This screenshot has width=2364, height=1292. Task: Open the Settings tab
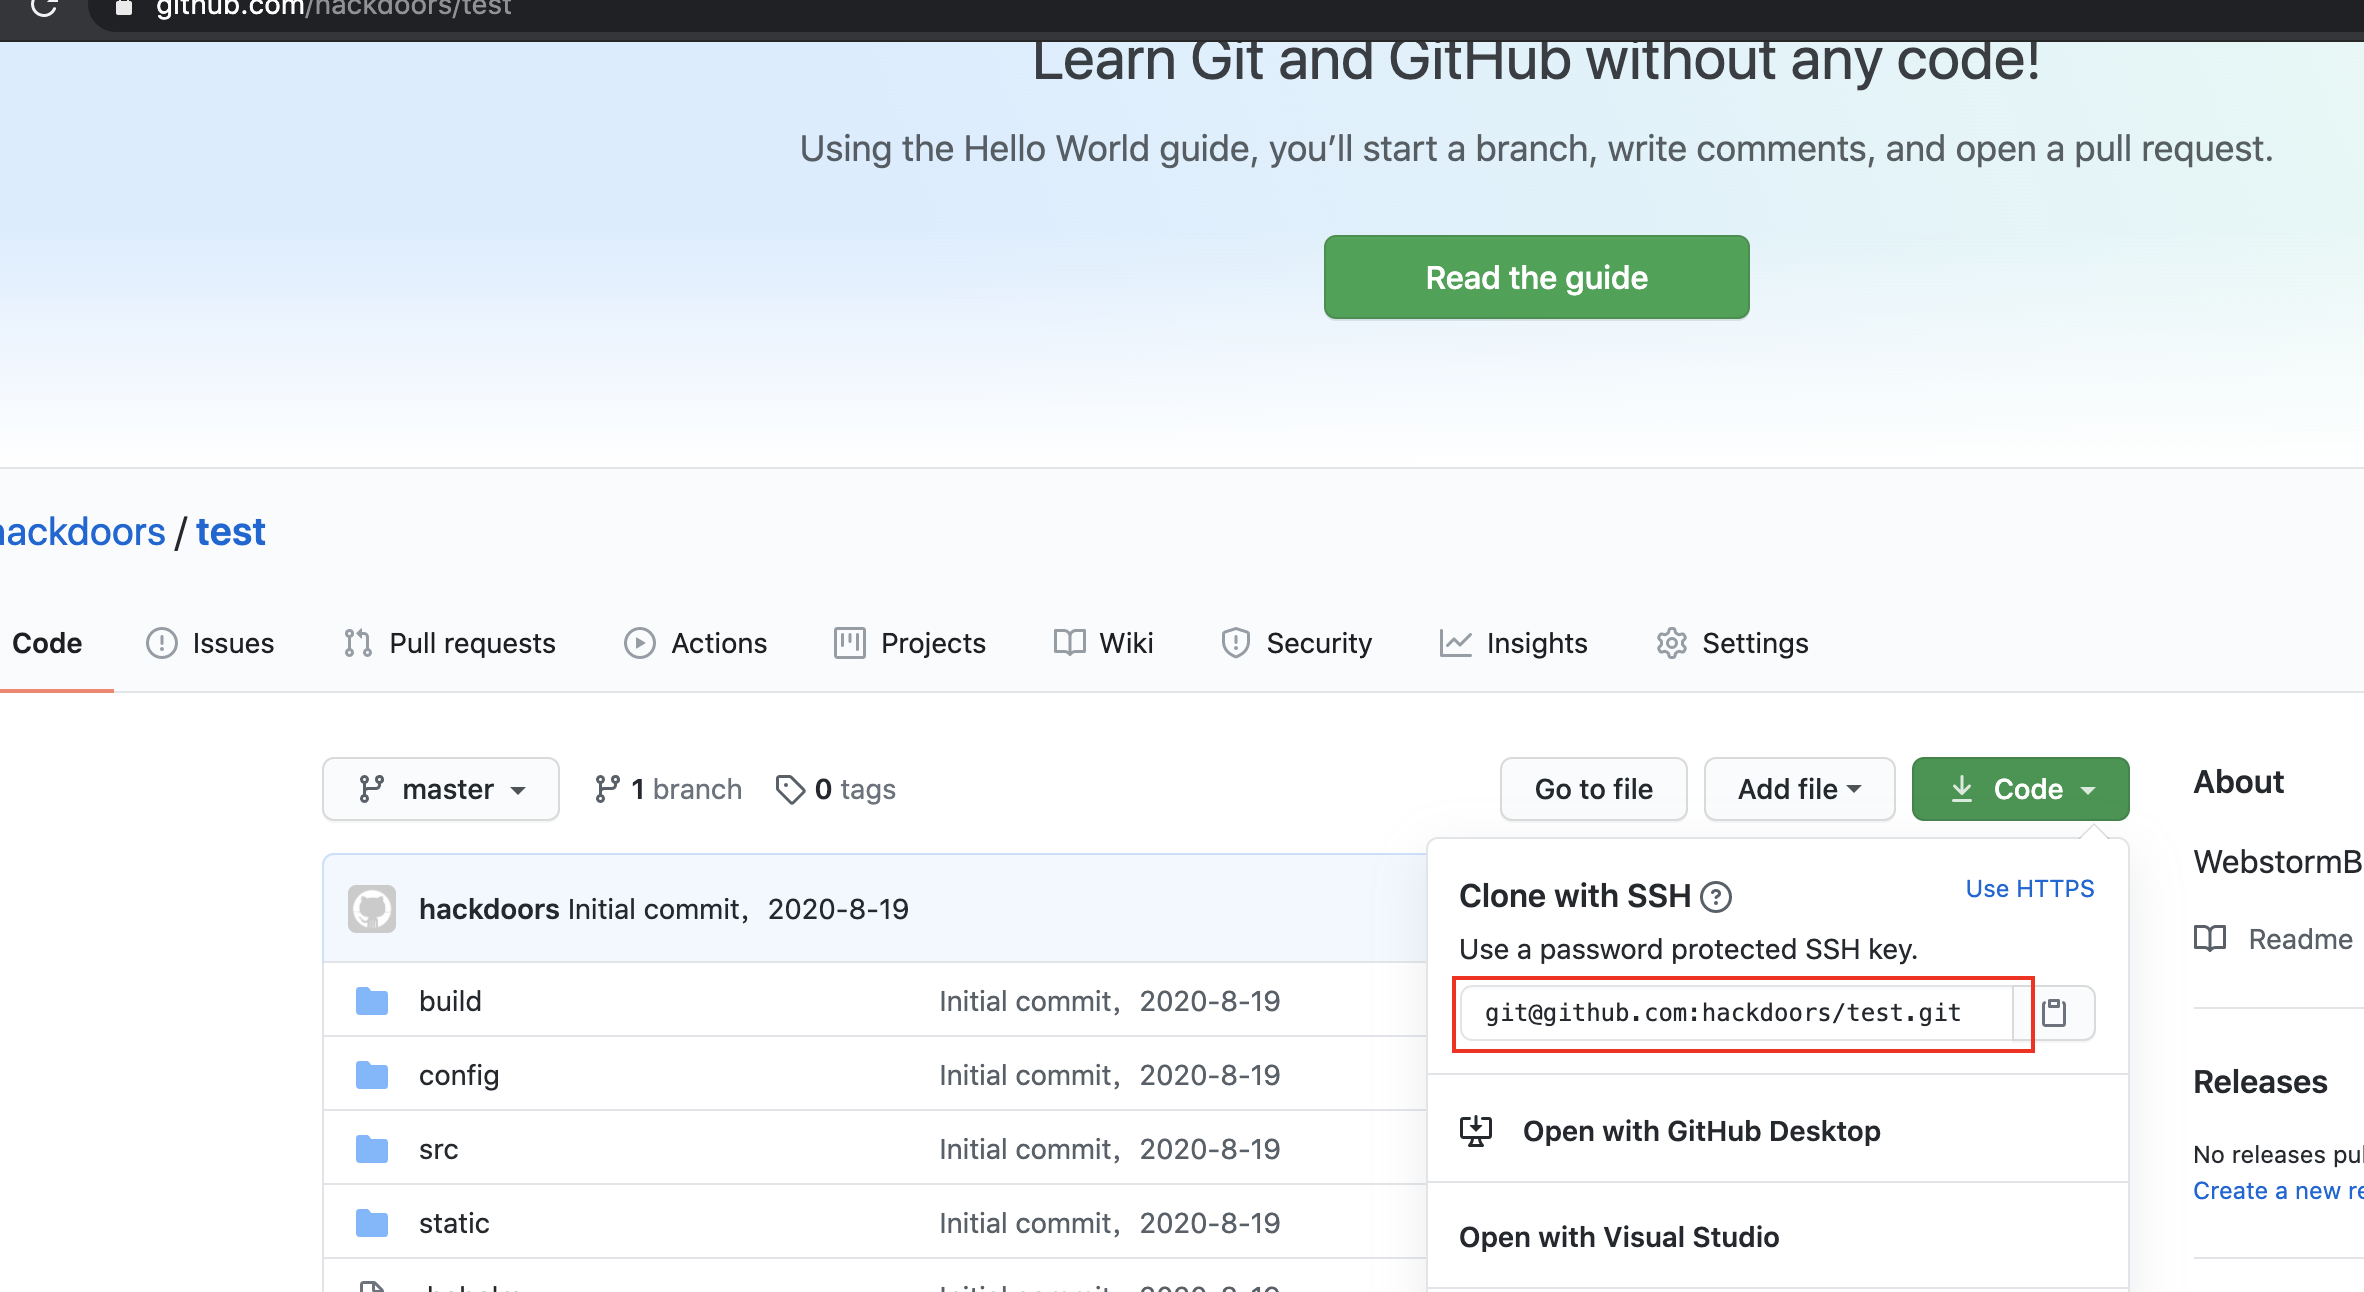point(1732,643)
